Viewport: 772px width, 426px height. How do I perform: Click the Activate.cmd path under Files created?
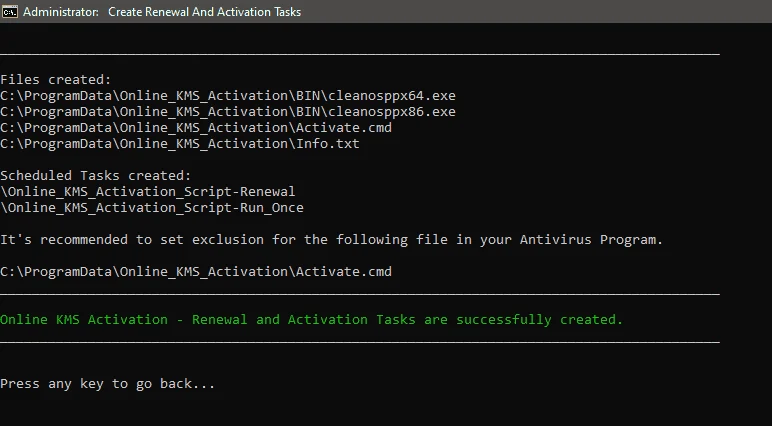[196, 128]
